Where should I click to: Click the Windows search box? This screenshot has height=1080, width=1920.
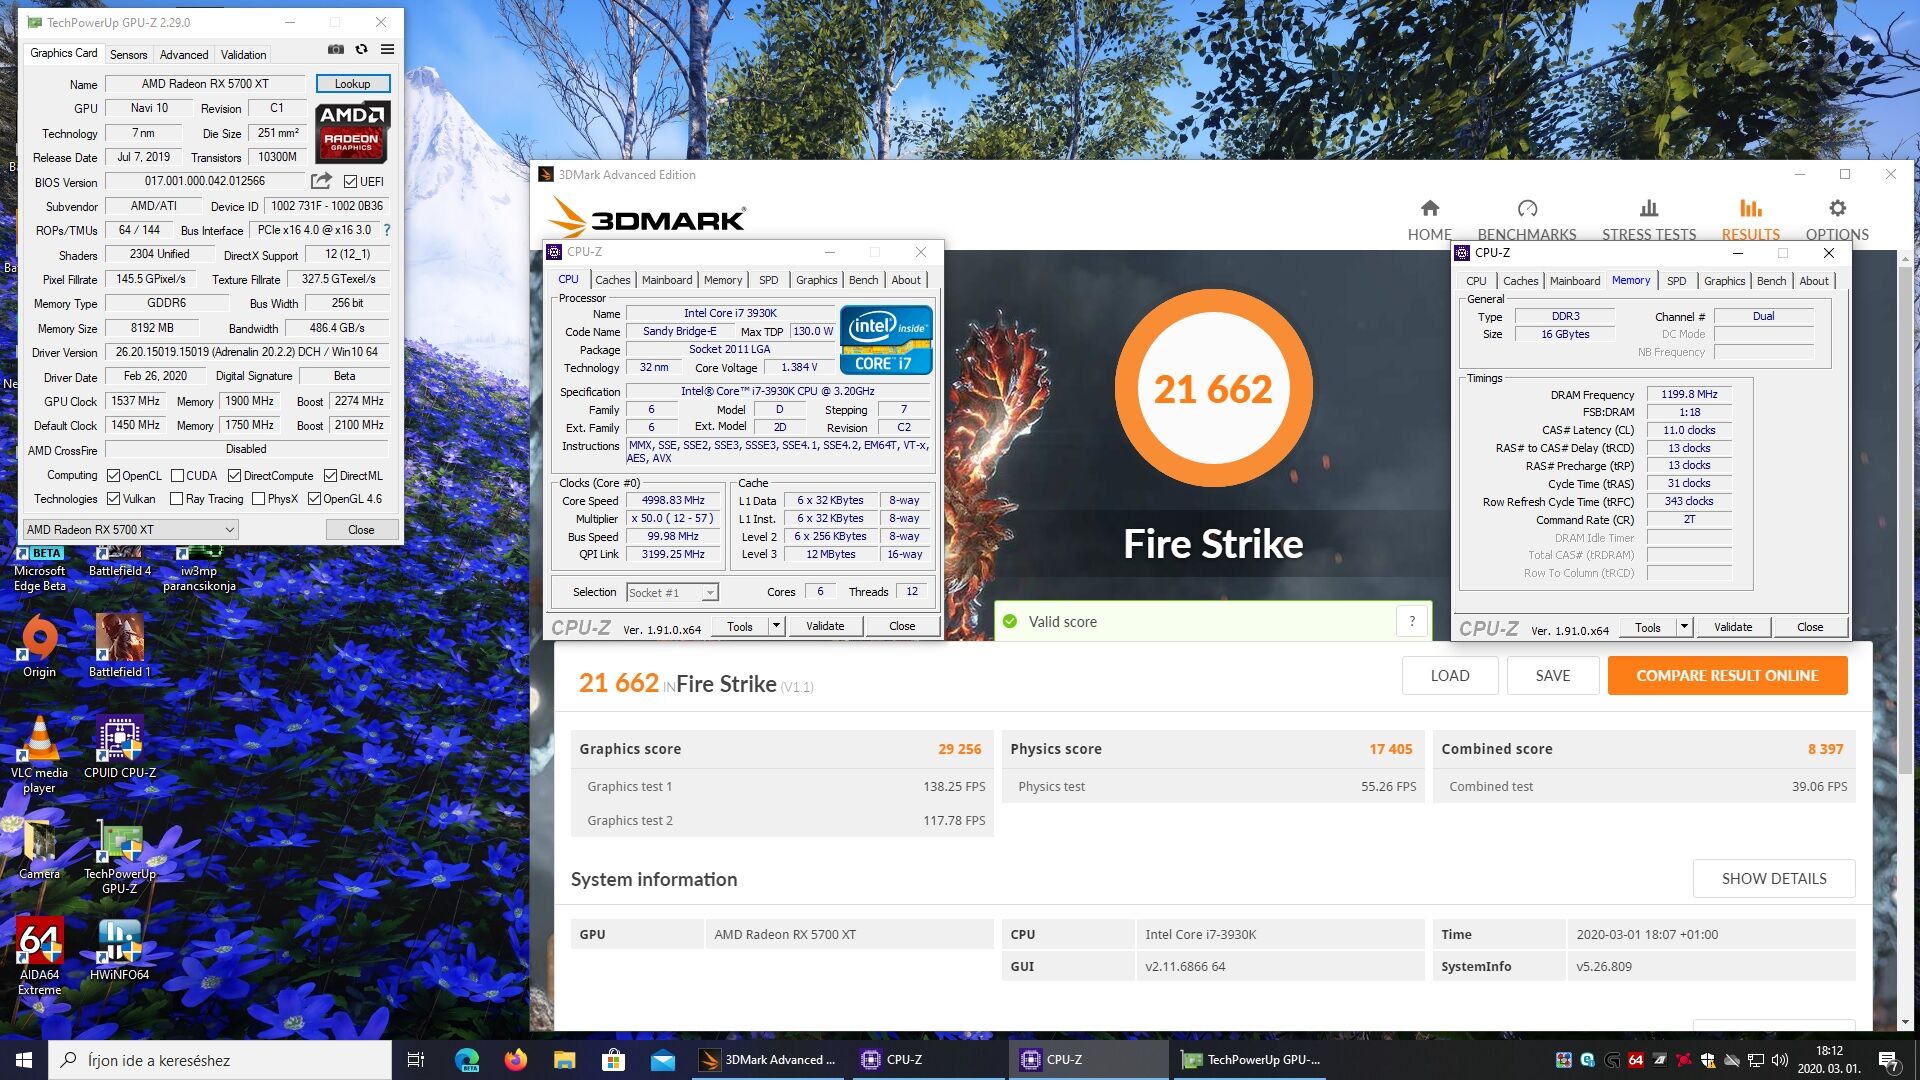(x=220, y=1060)
